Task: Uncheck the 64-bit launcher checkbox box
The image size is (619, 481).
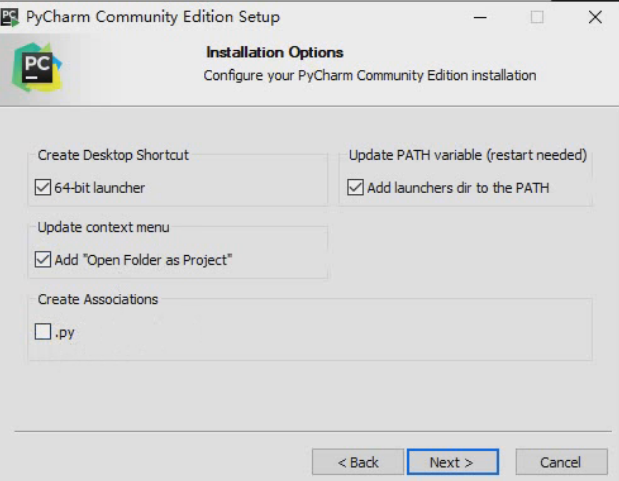Action: click(x=43, y=188)
